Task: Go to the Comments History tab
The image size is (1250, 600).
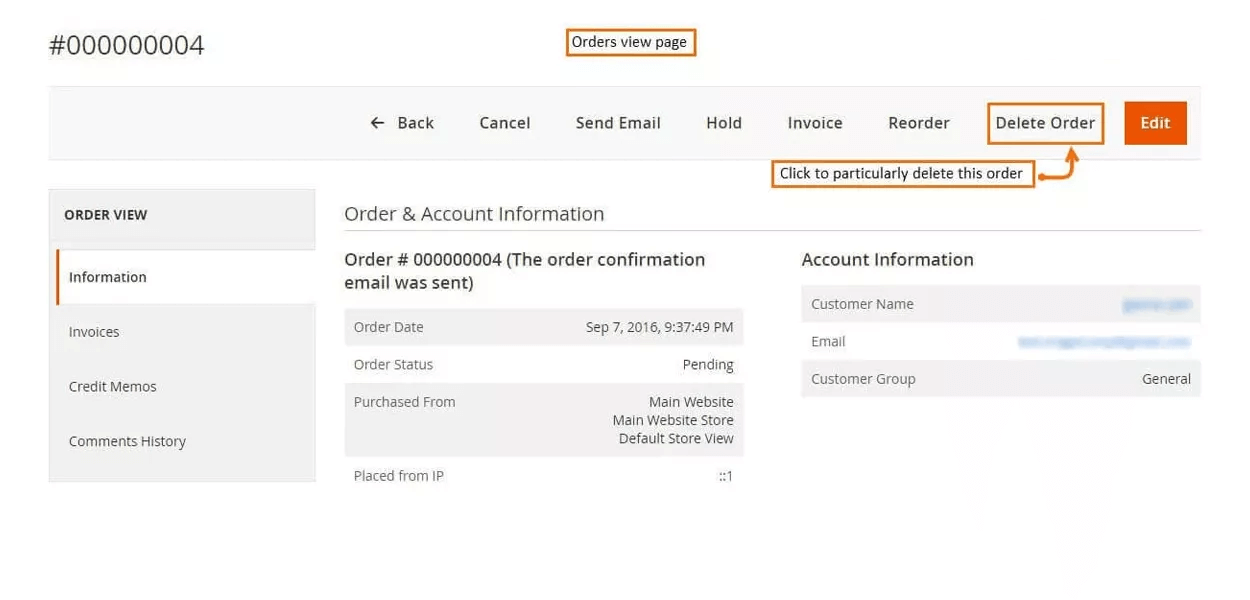Action: pyautogui.click(x=127, y=441)
